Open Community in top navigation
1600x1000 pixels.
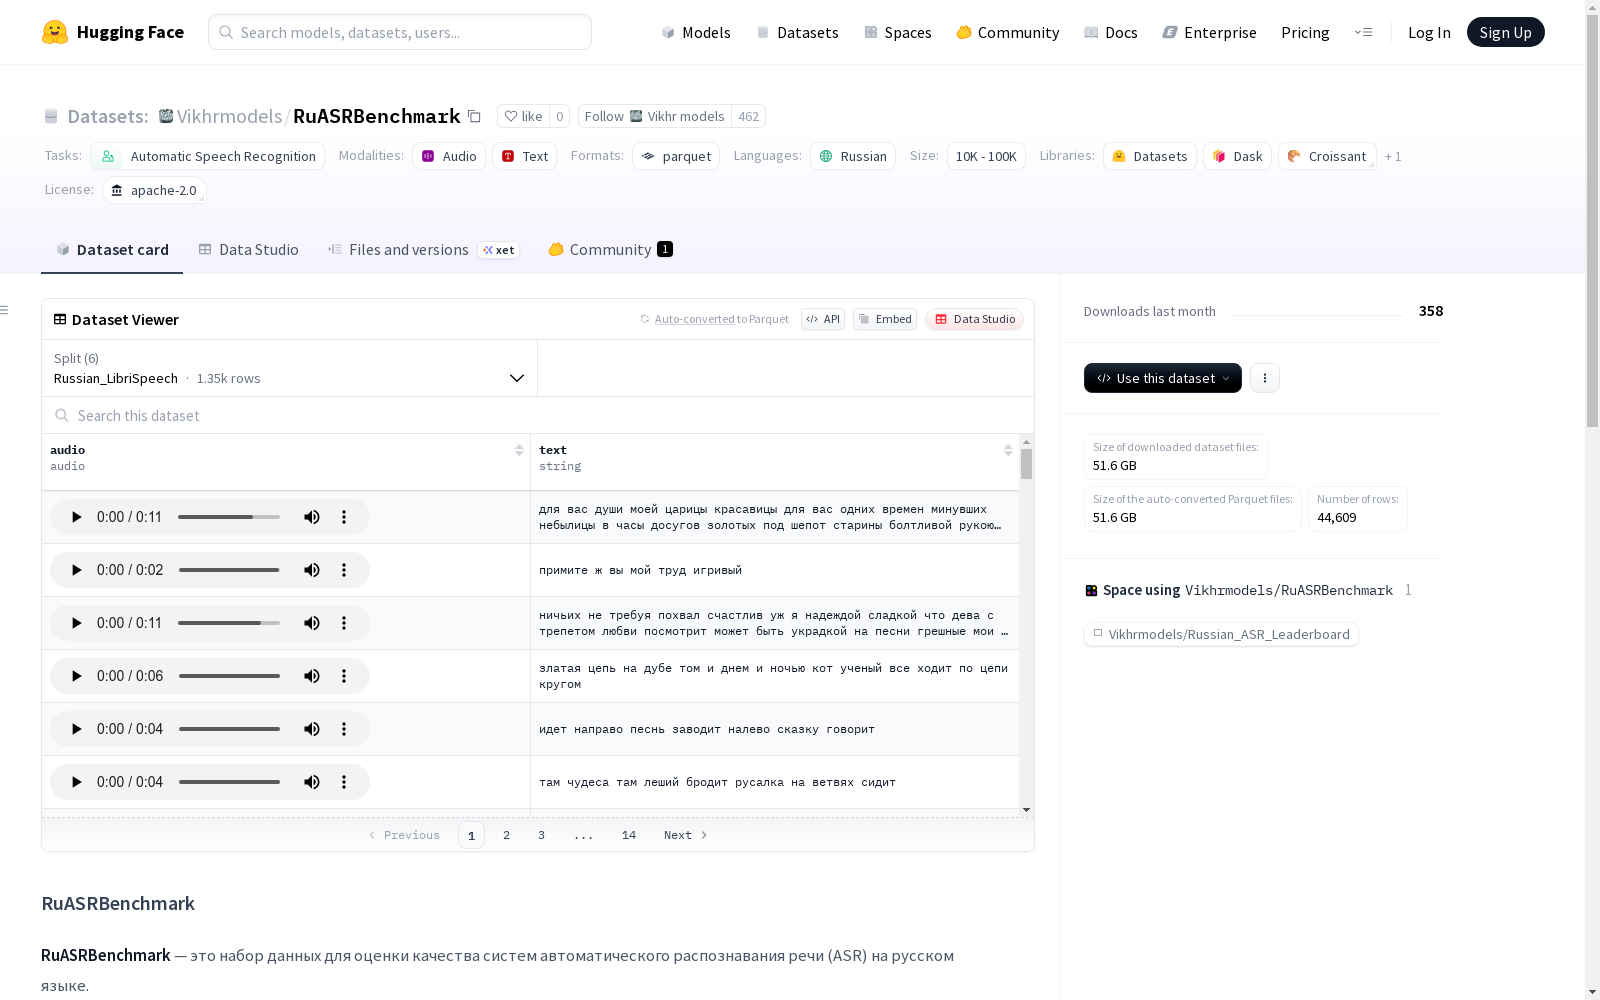pyautogui.click(x=1008, y=32)
